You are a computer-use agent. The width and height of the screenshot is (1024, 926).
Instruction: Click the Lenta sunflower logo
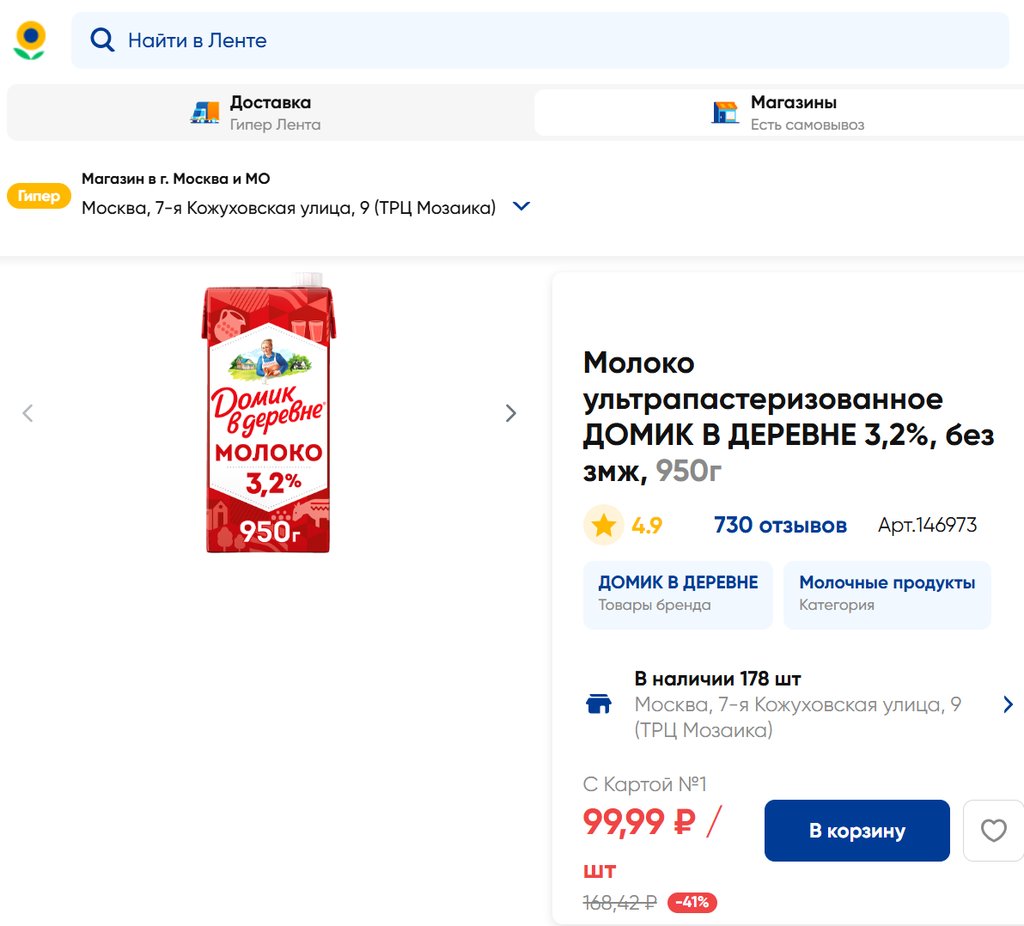(x=30, y=40)
